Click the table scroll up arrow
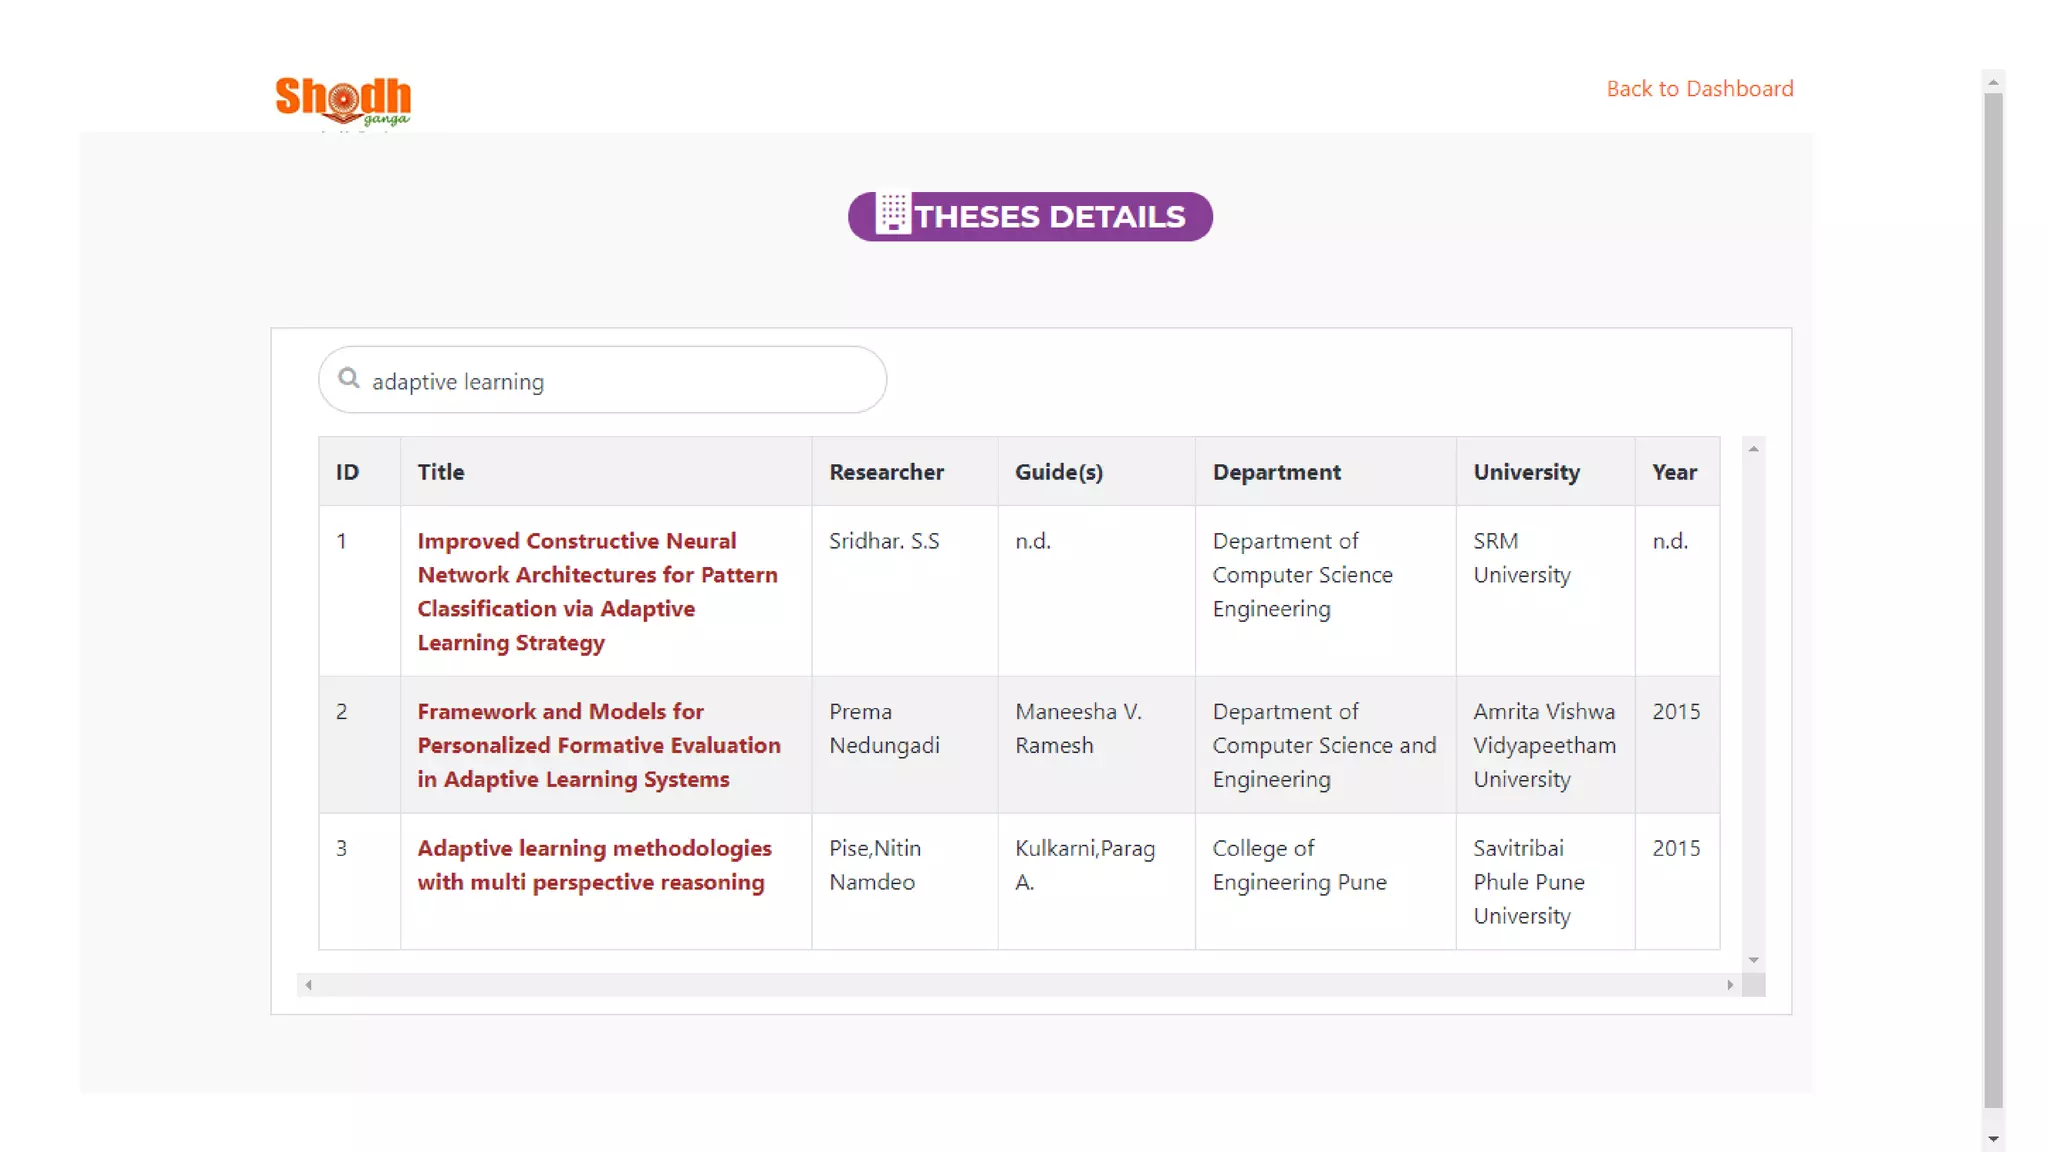Screen dimensions: 2048x1152 click(1753, 449)
